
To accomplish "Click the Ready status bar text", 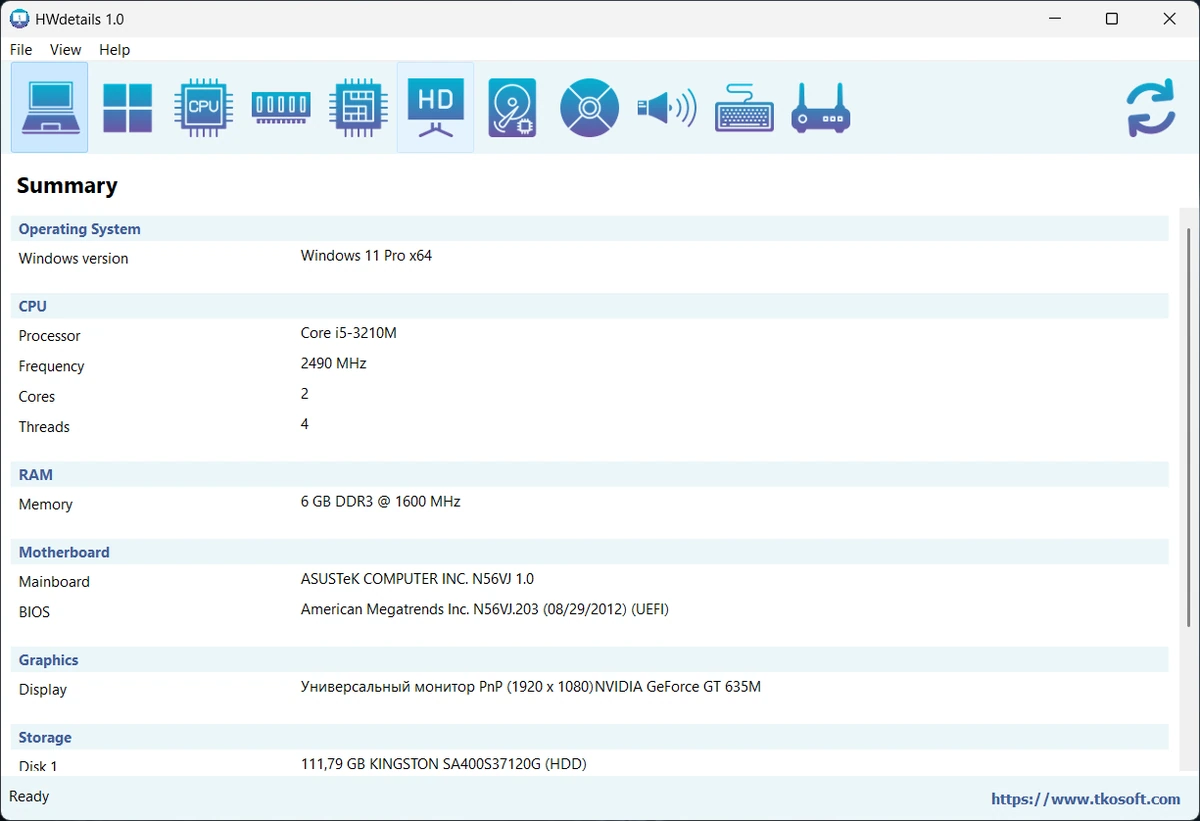I will [x=29, y=797].
